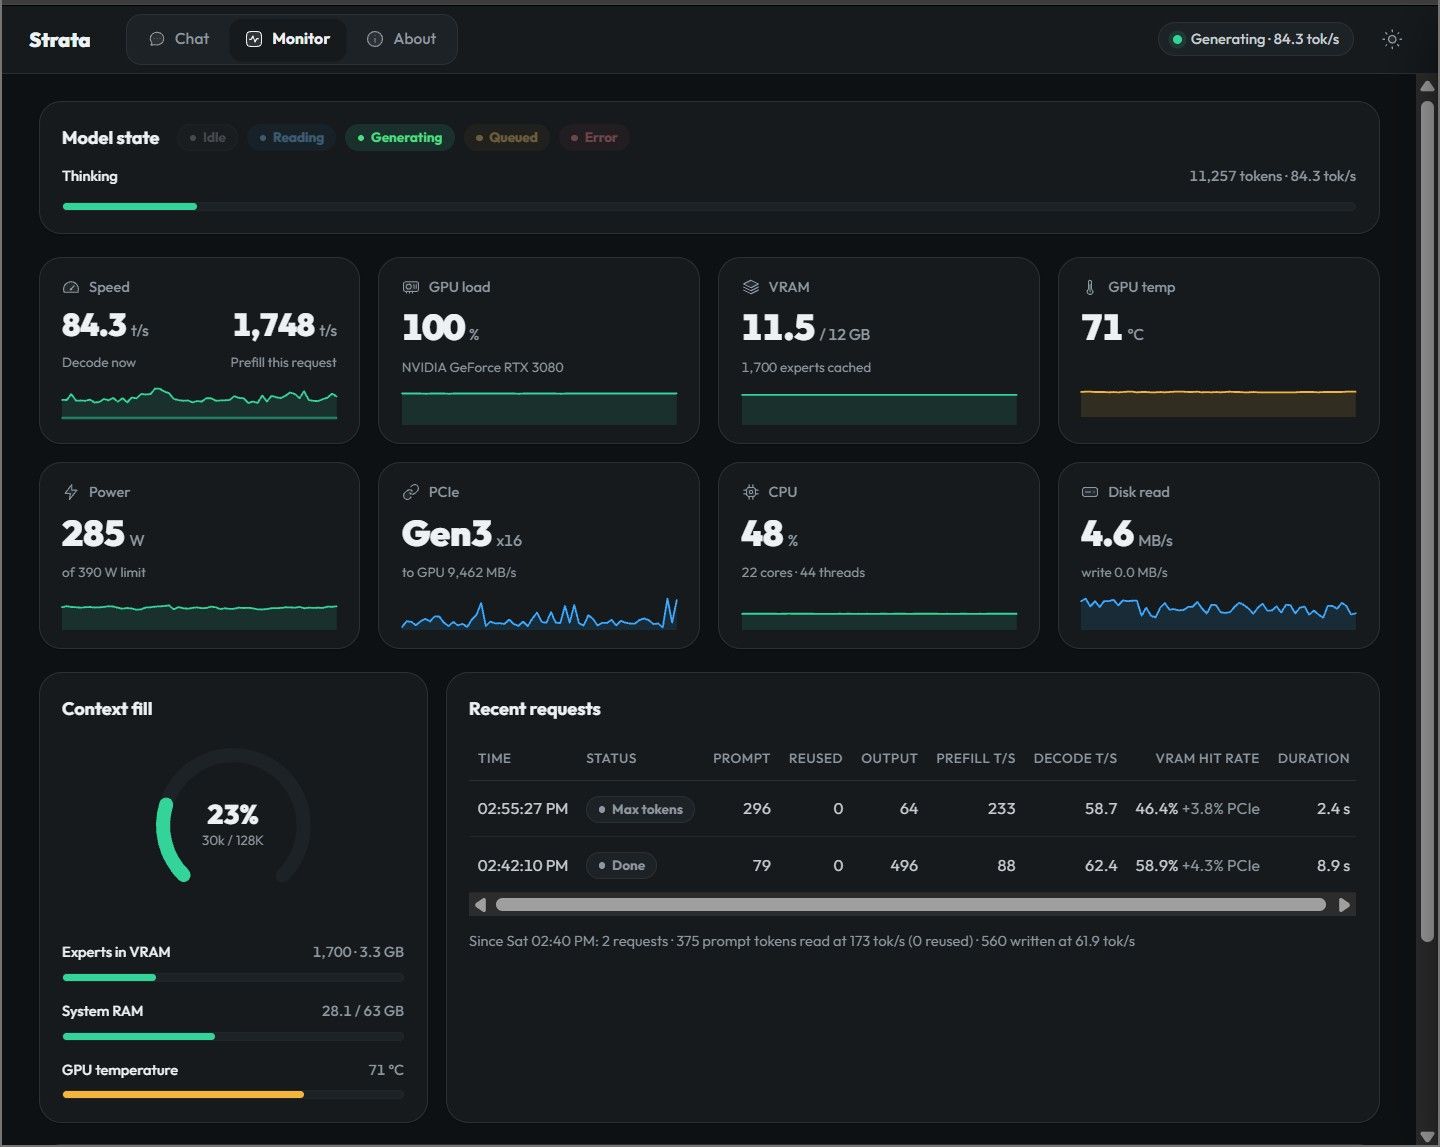Click the Speed gauge icon
This screenshot has width=1440, height=1147.
click(x=71, y=287)
